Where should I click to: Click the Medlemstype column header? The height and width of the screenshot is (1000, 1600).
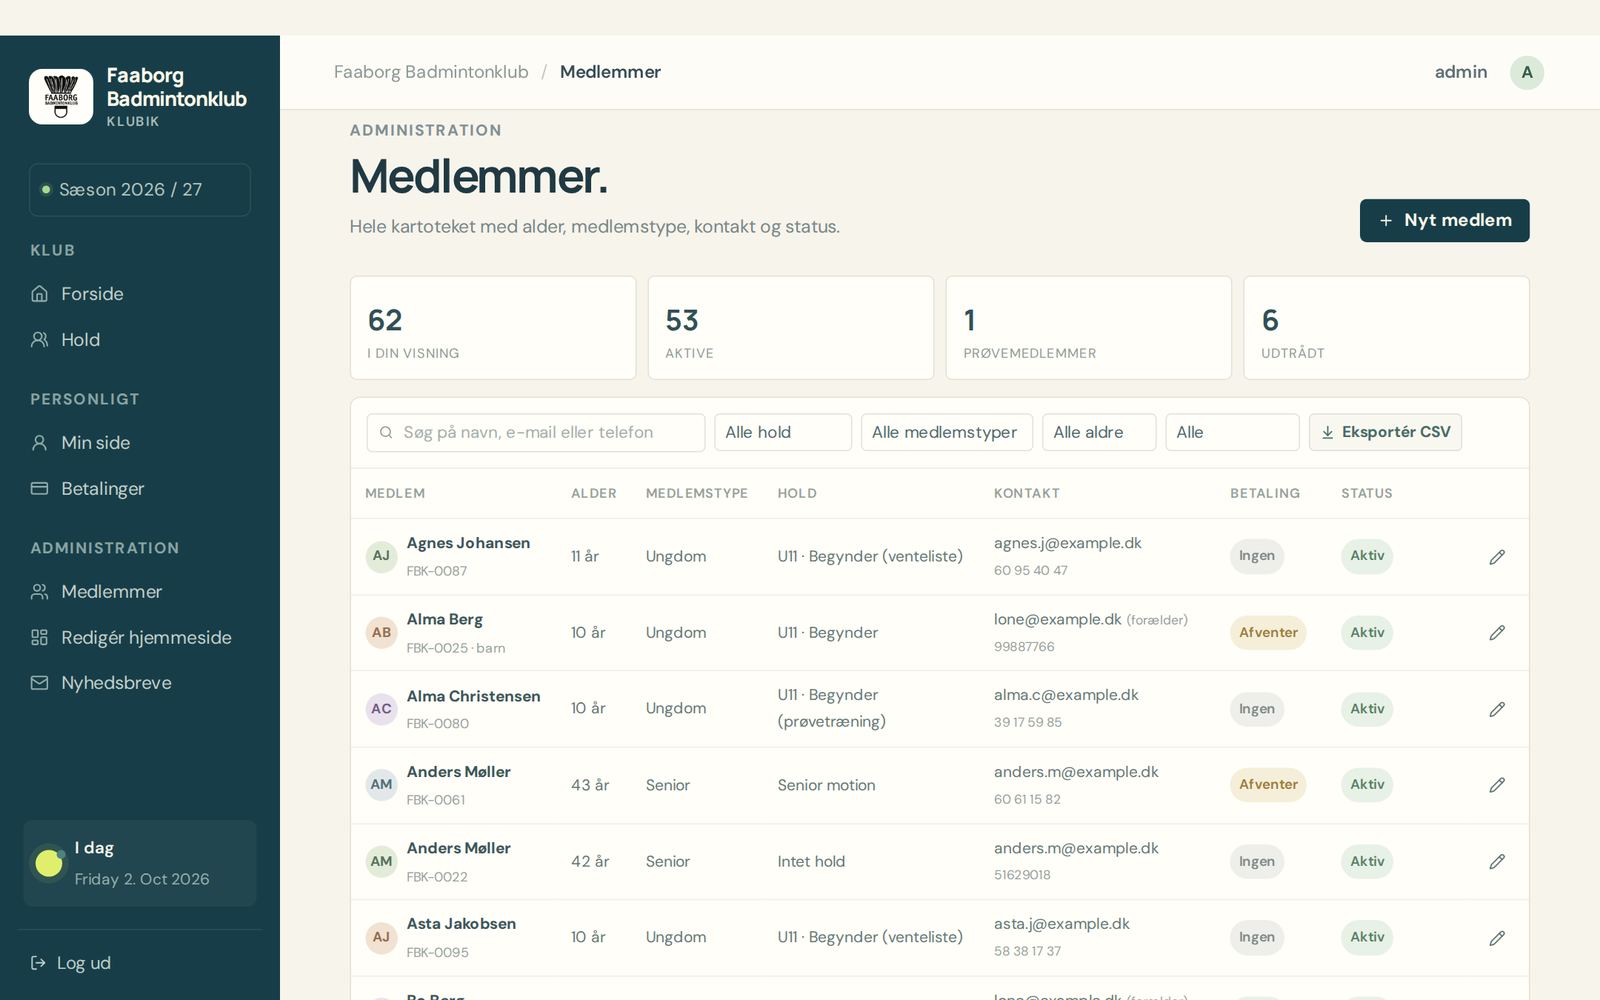click(697, 494)
